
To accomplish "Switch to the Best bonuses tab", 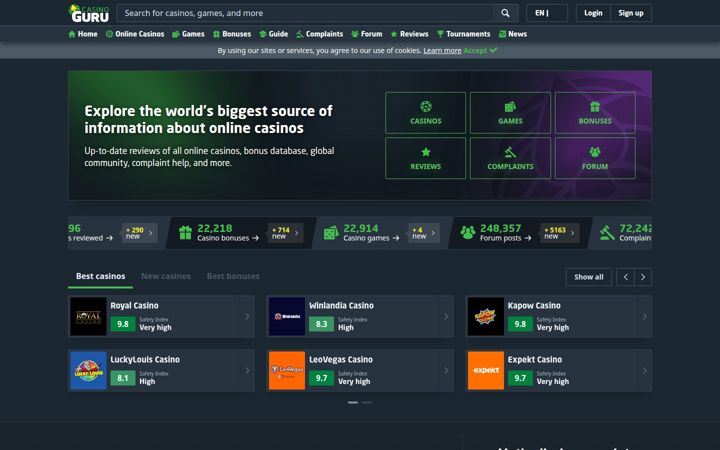I will [x=233, y=276].
